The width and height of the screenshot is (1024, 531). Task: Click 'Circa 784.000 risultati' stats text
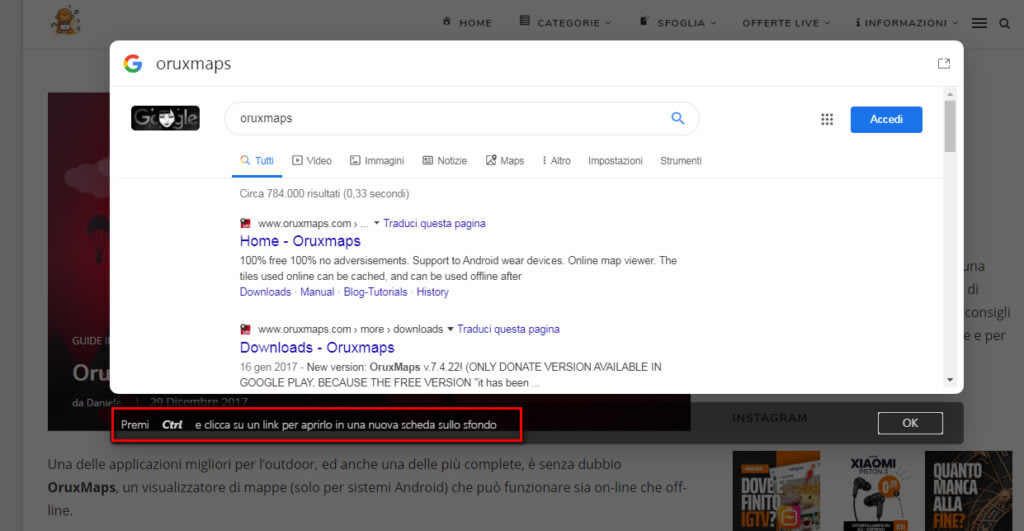tap(324, 194)
